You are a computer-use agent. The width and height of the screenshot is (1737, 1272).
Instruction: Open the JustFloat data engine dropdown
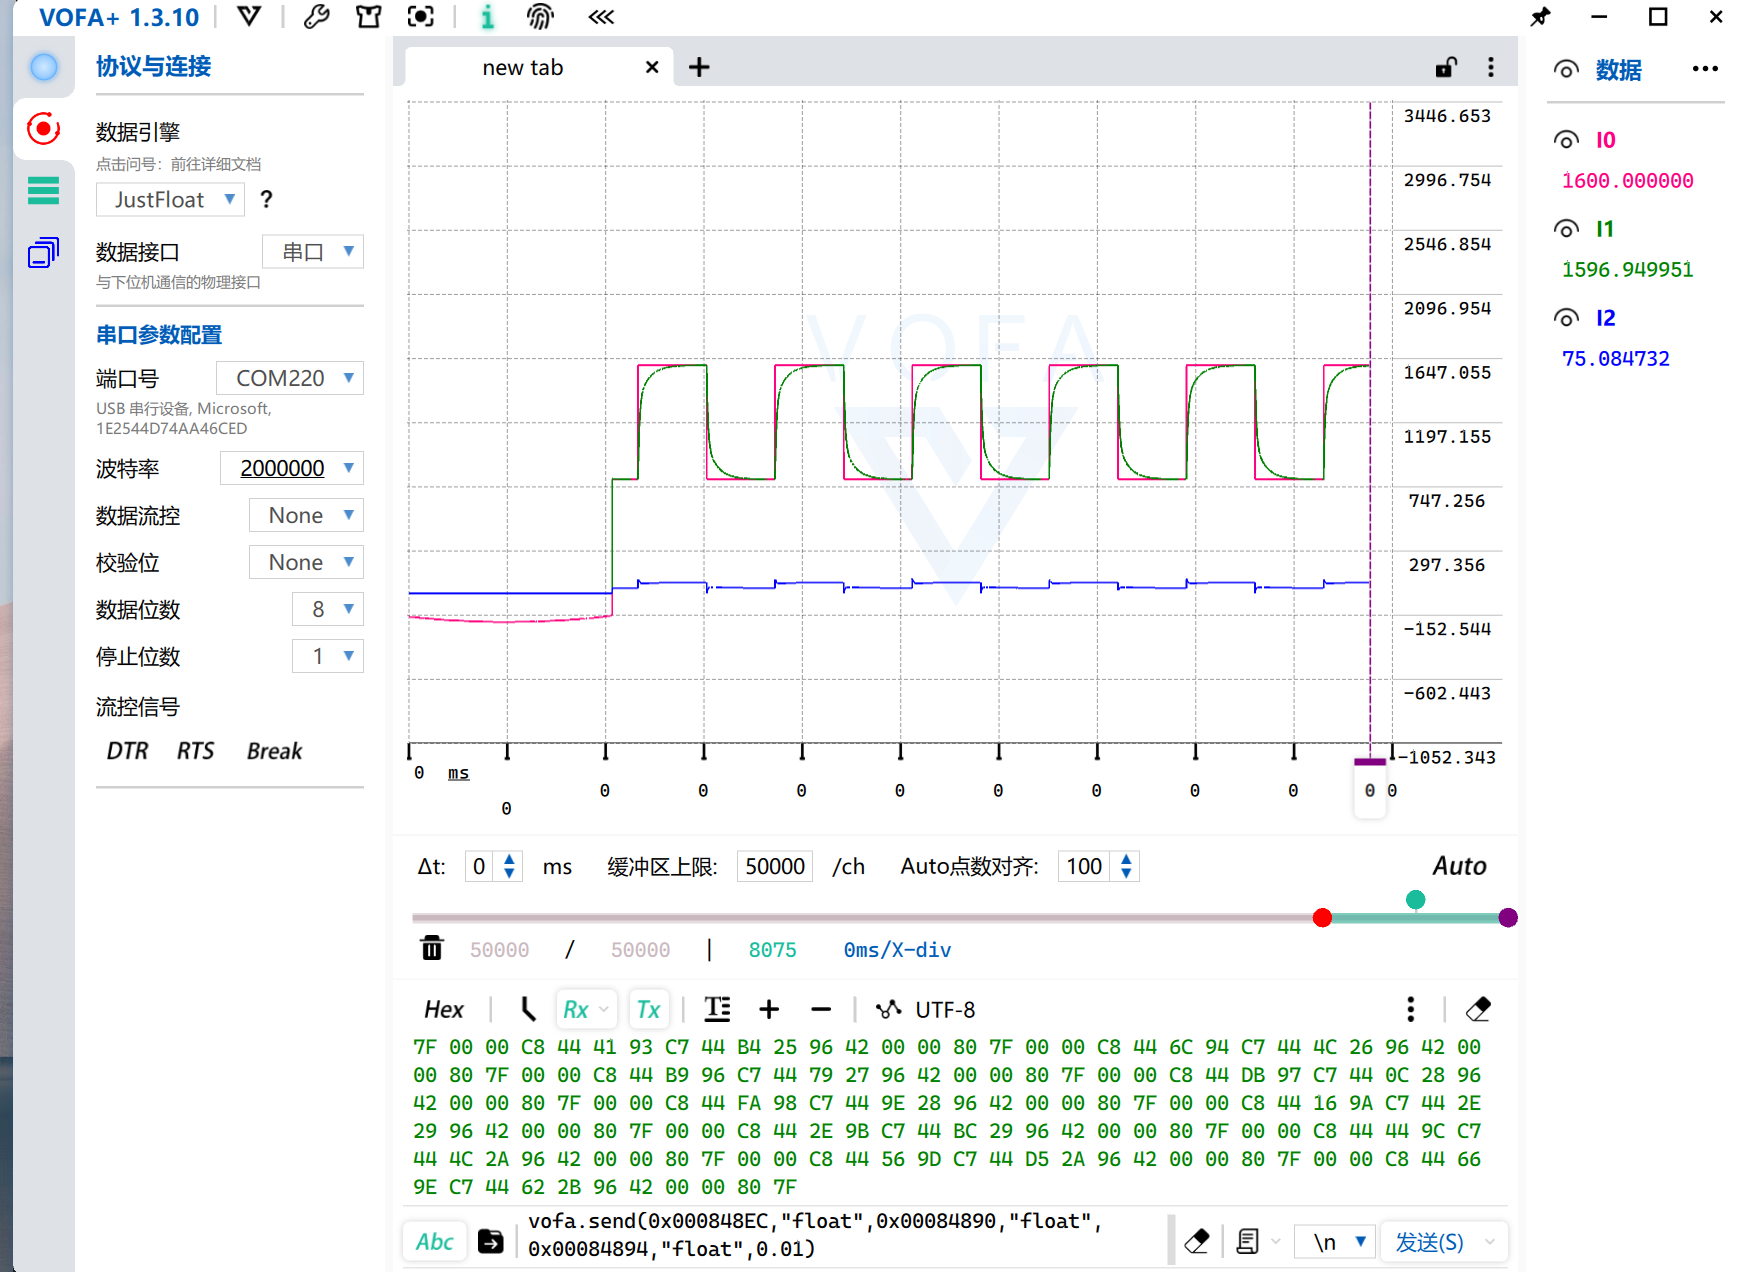(x=170, y=200)
